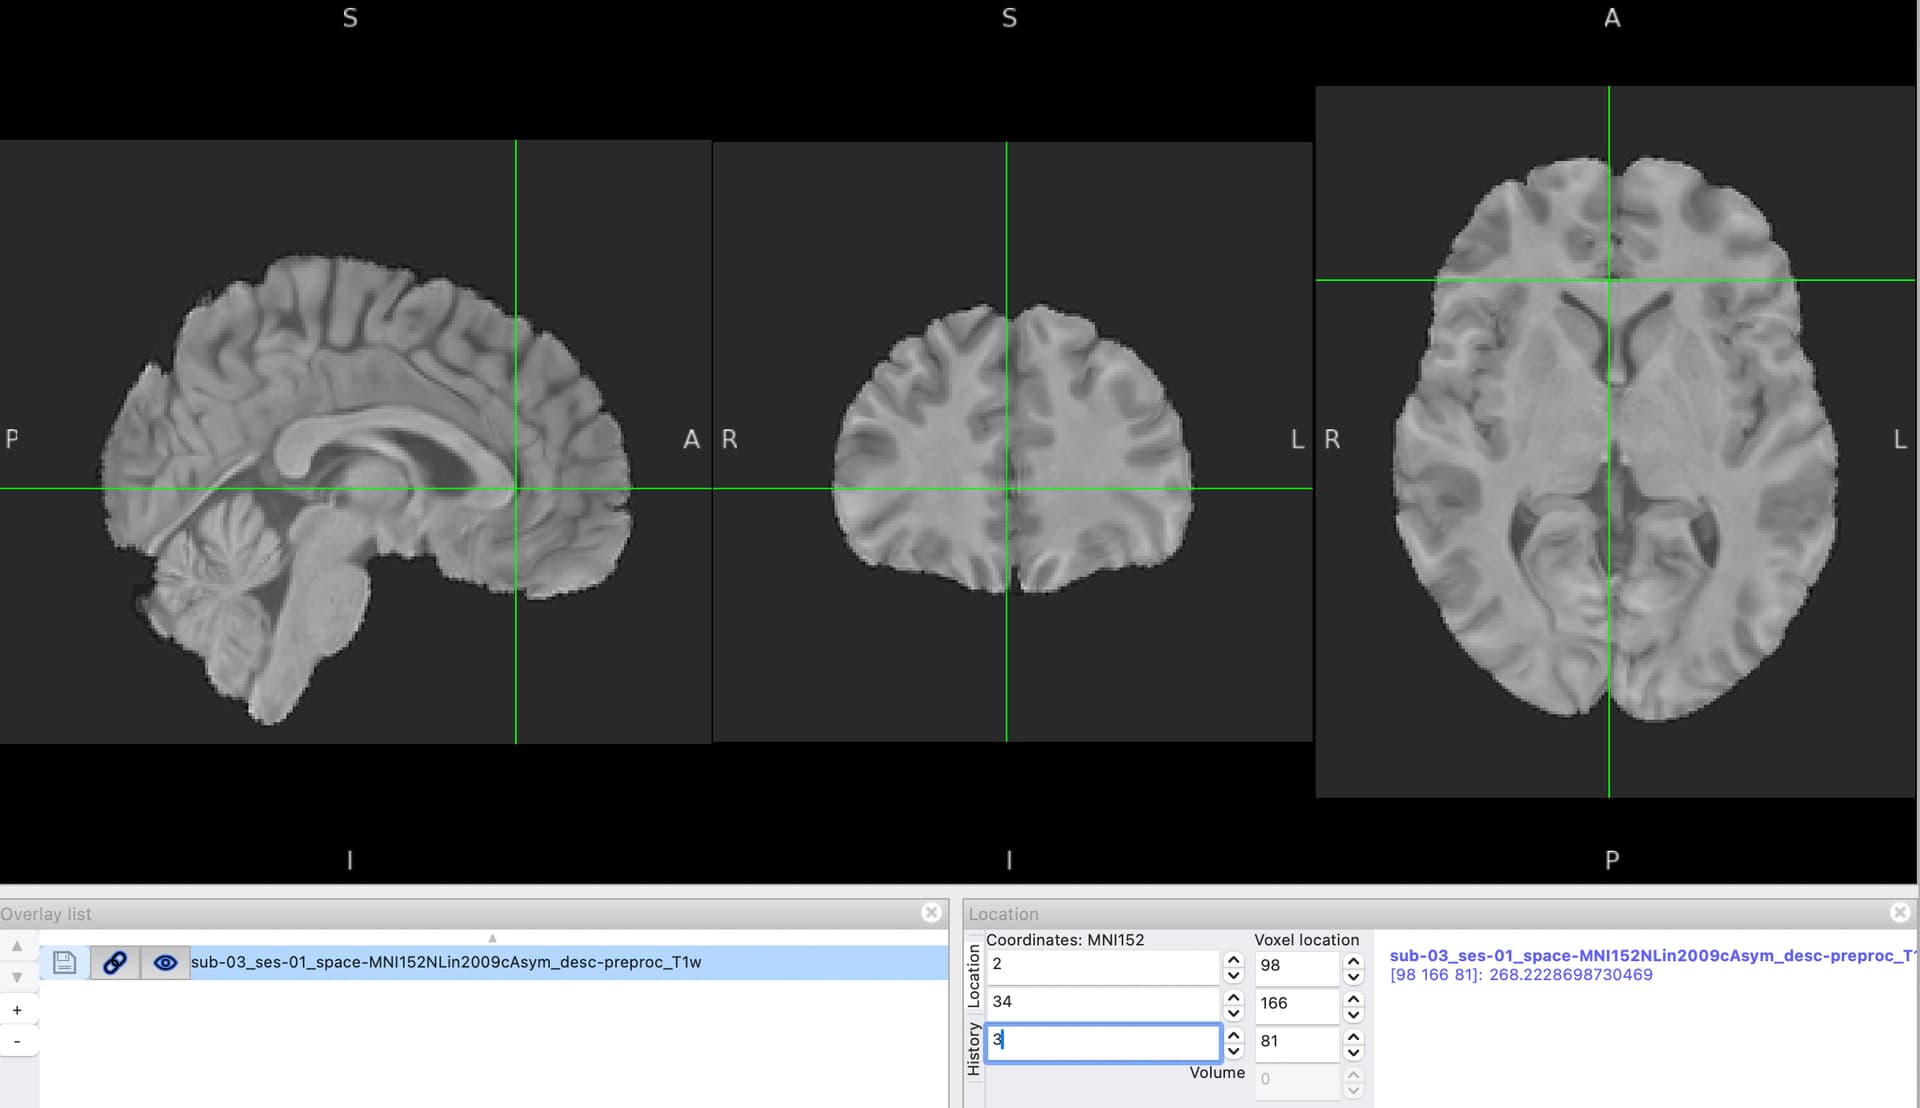Screen dimensions: 1920x1108
Task: Close the Location panel
Action: tap(1899, 912)
